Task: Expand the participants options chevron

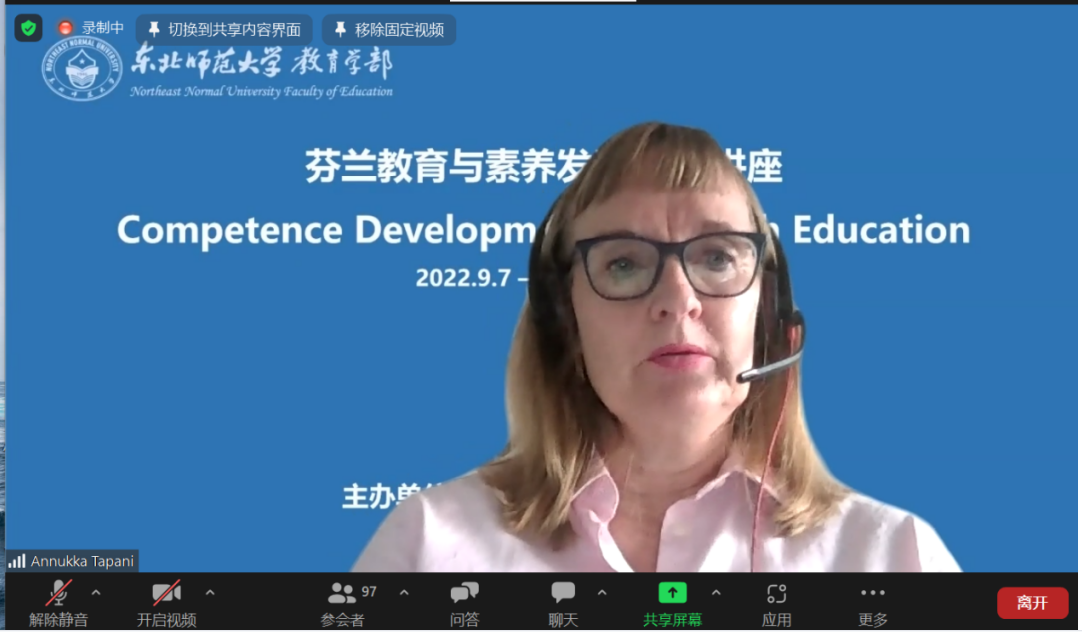Action: coord(404,593)
